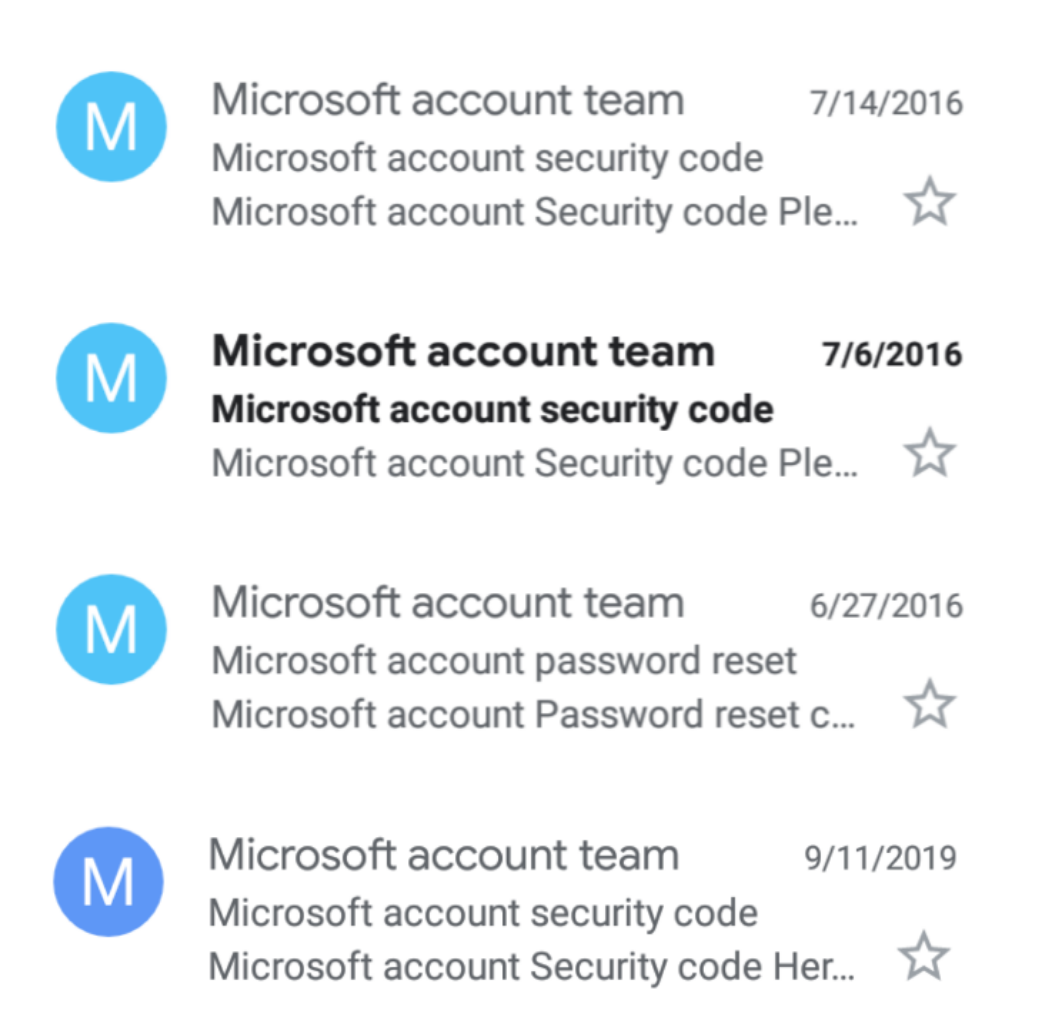Select the 7/14/2016 email via its M avatar

pos(111,127)
